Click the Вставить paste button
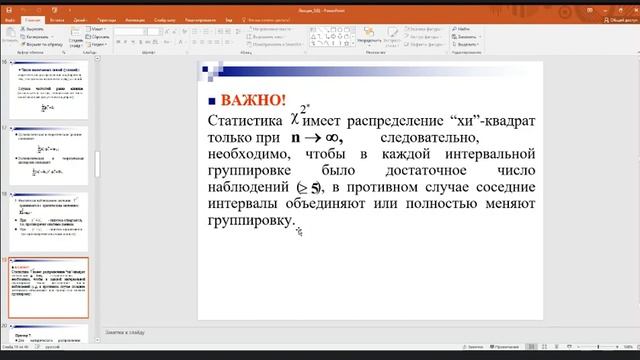Screen dimensions: 640x360 pyautogui.click(x=10, y=36)
